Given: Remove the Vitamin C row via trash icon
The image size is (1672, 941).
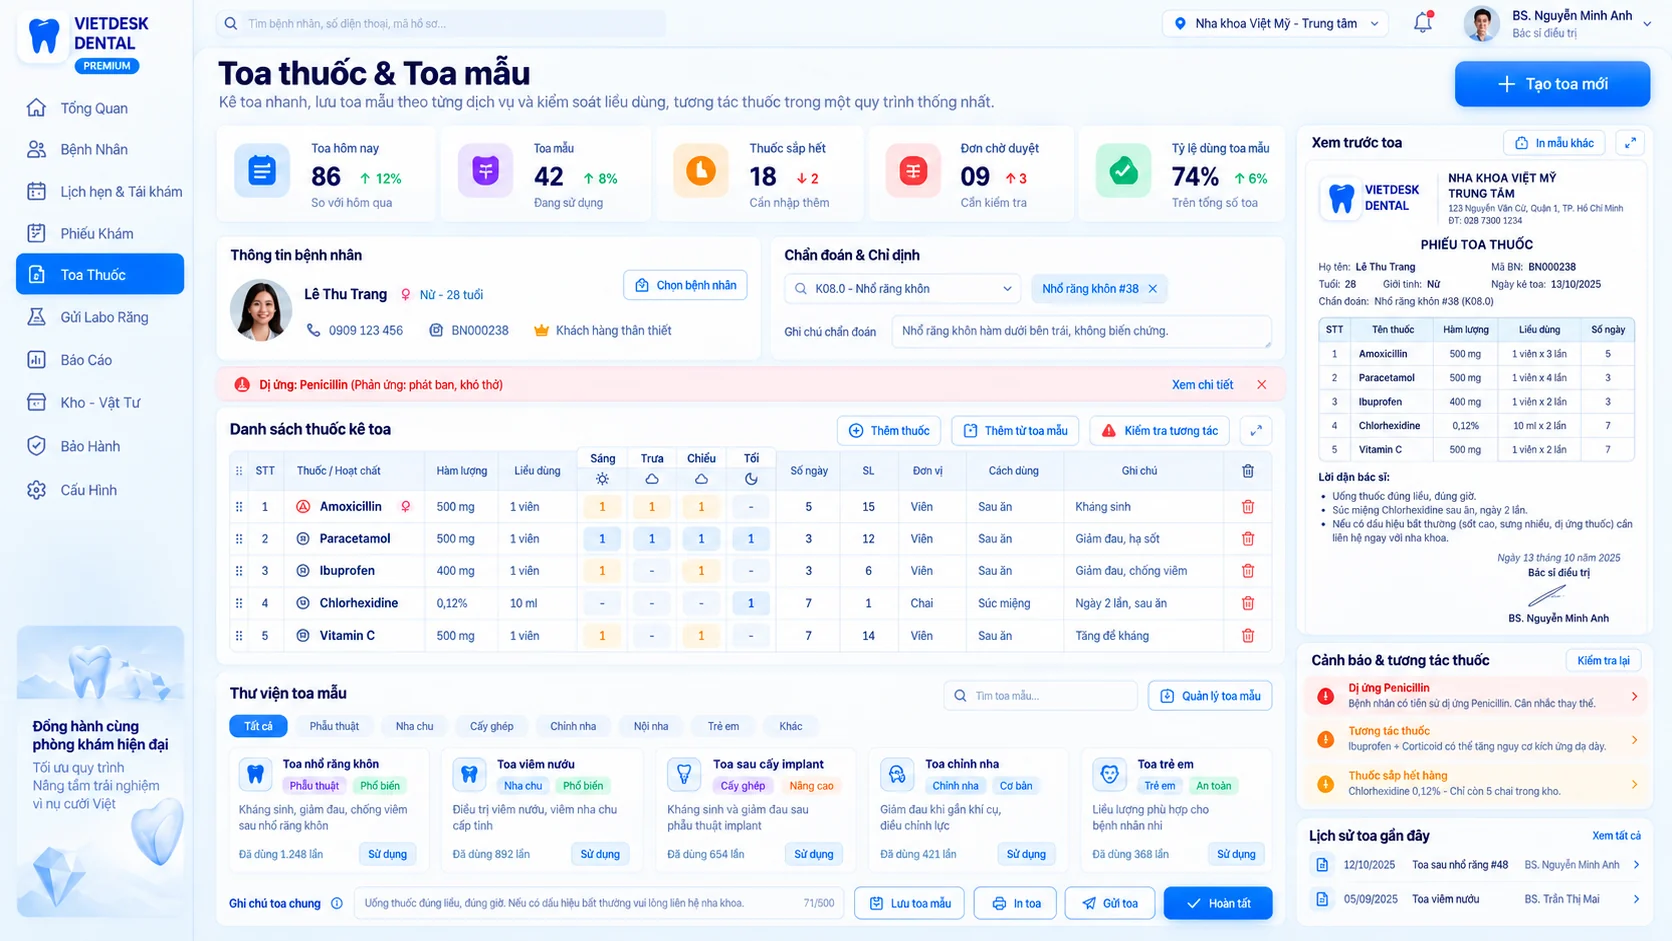Looking at the screenshot, I should click(1248, 636).
